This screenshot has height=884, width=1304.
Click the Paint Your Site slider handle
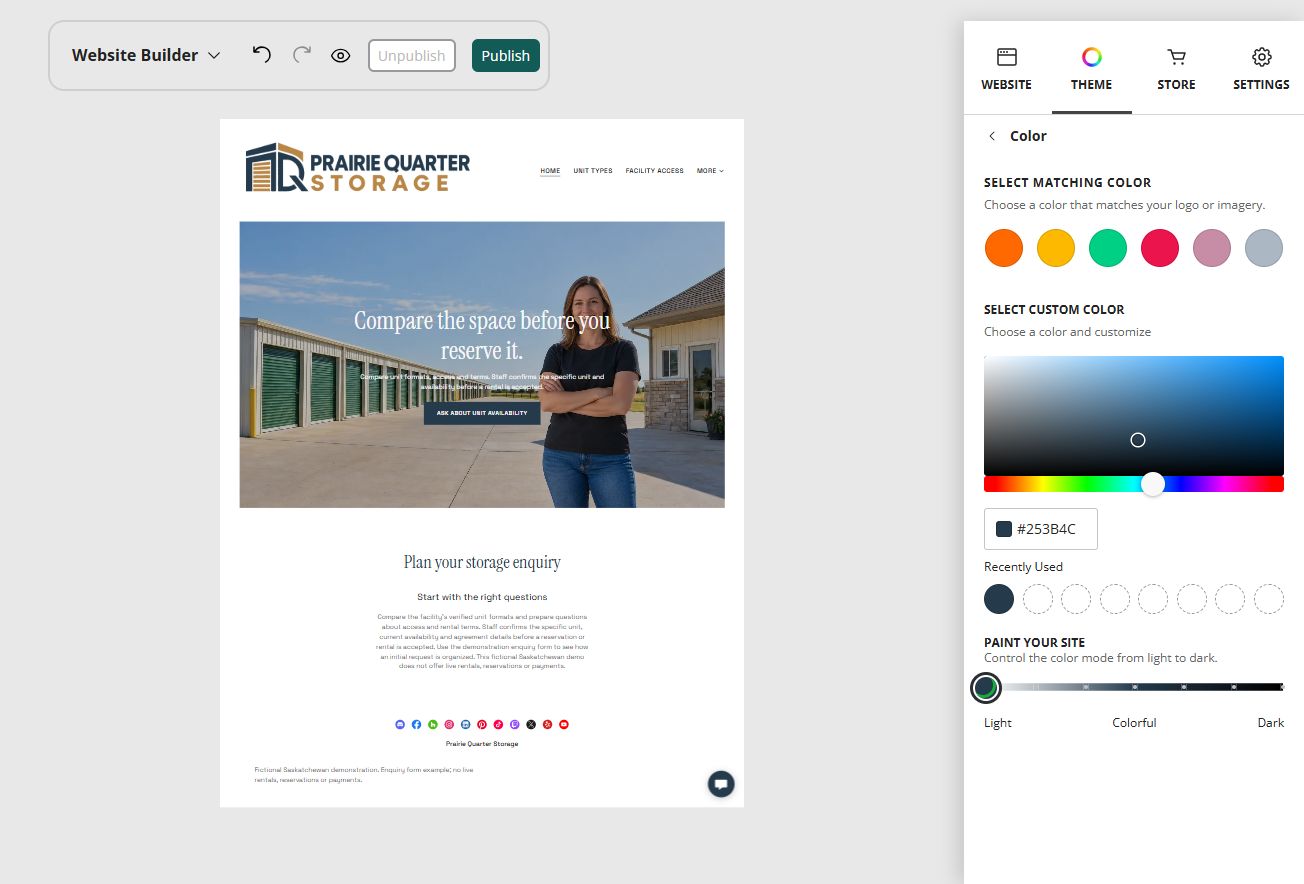pyautogui.click(x=986, y=687)
